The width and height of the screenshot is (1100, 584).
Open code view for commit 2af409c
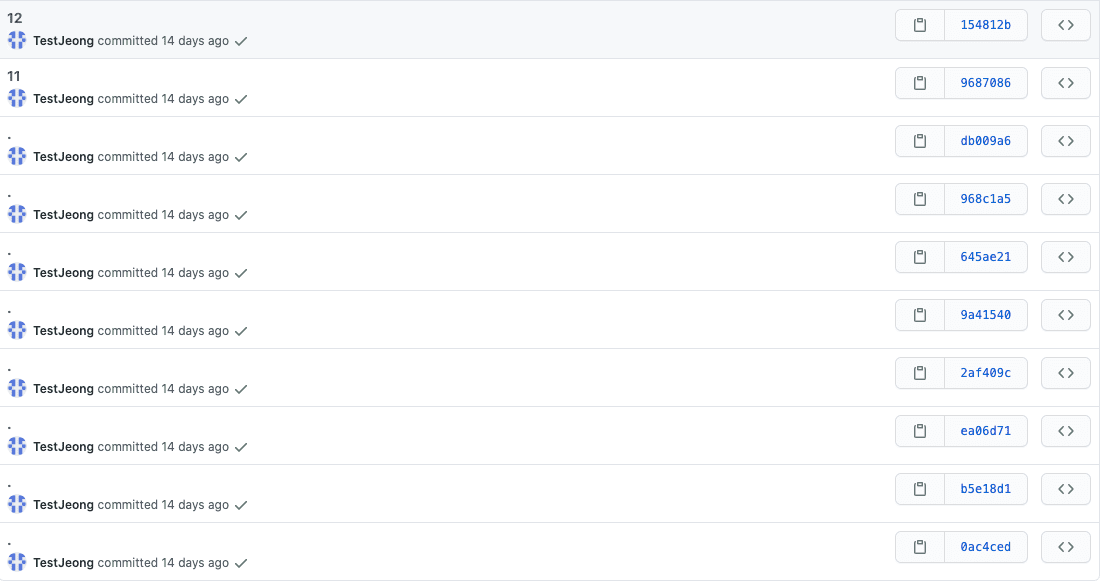[1065, 373]
